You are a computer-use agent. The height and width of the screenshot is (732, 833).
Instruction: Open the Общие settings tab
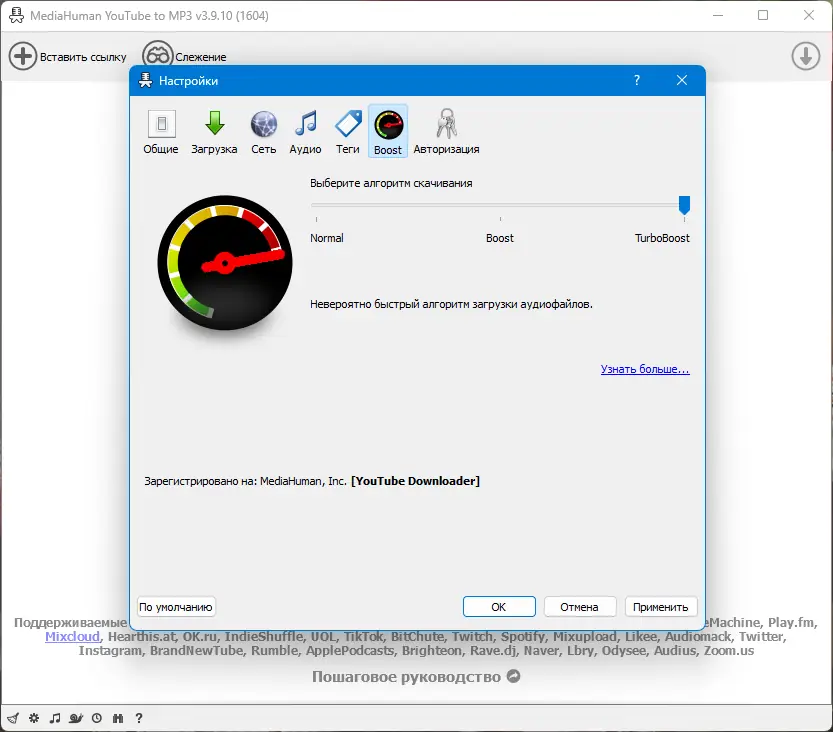coord(161,132)
